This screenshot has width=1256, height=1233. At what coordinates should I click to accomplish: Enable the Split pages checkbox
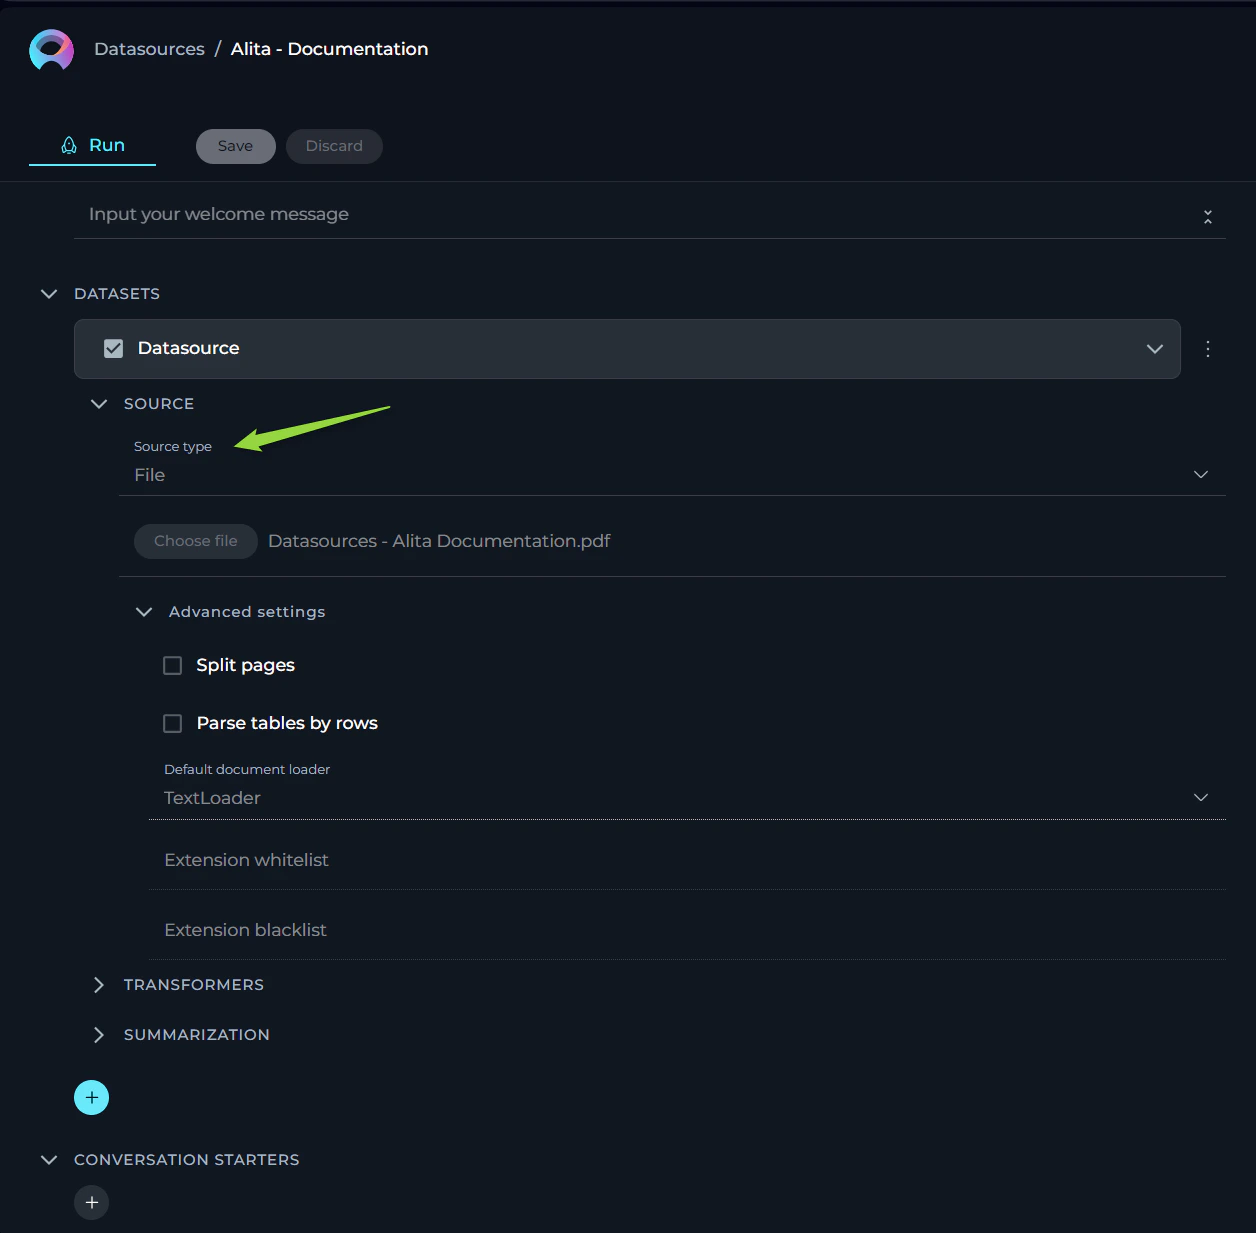(172, 665)
